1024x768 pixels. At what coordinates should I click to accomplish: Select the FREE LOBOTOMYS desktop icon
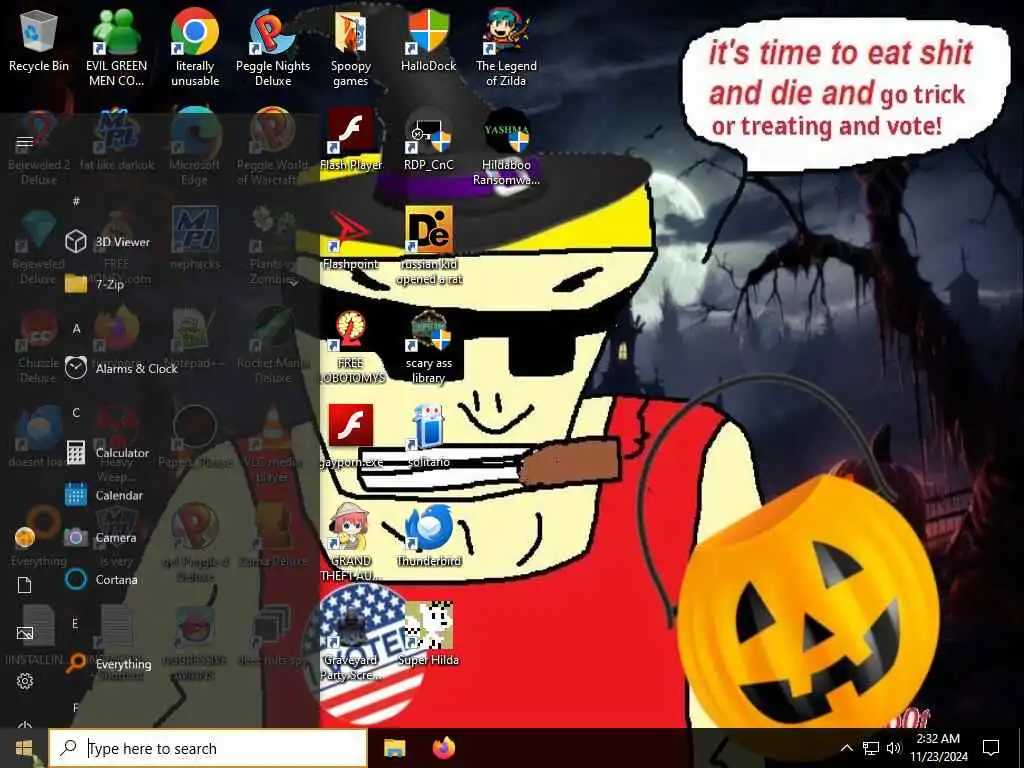351,346
